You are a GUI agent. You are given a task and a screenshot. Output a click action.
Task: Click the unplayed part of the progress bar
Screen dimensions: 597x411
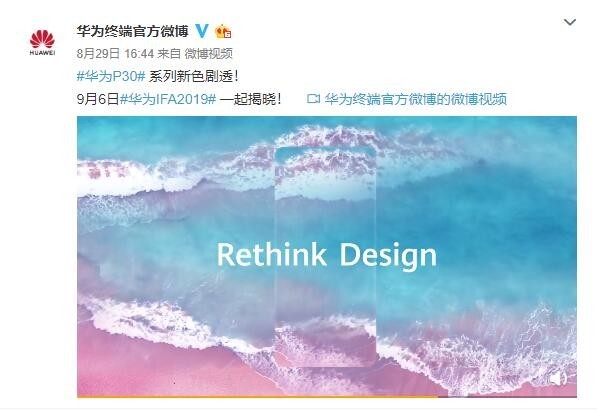click(507, 397)
